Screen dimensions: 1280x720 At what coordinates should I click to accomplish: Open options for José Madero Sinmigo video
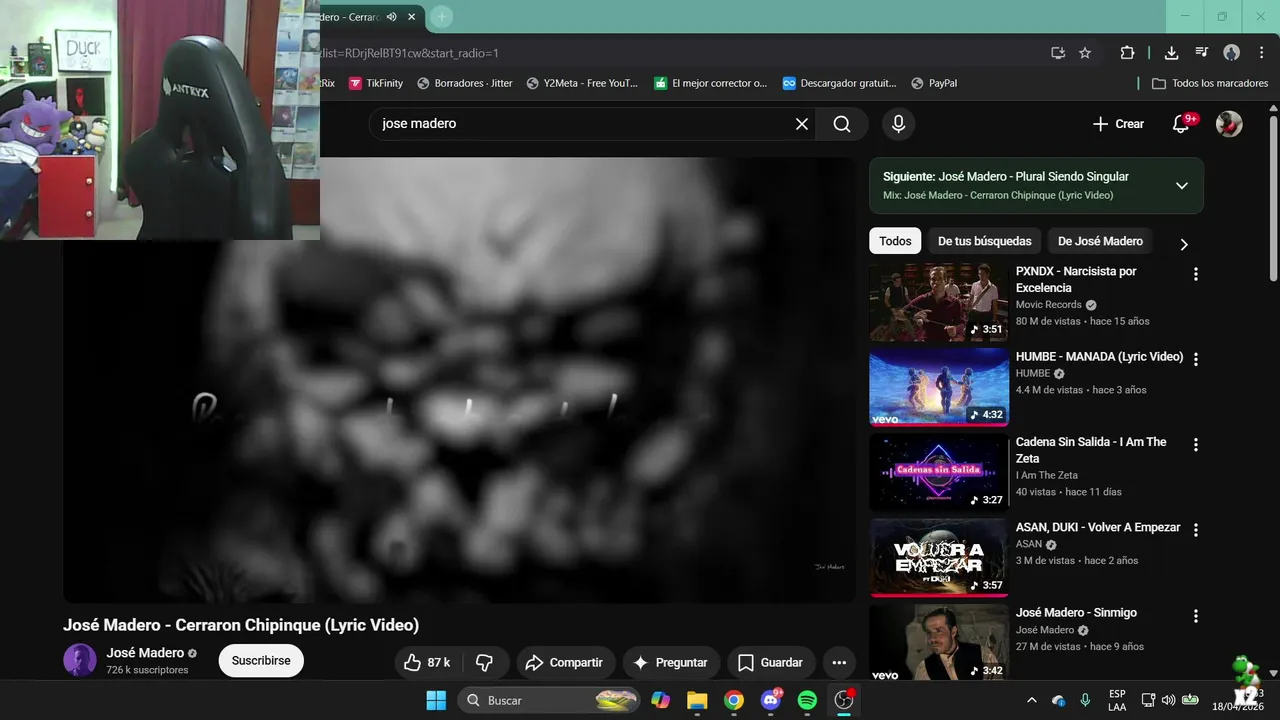click(1195, 616)
